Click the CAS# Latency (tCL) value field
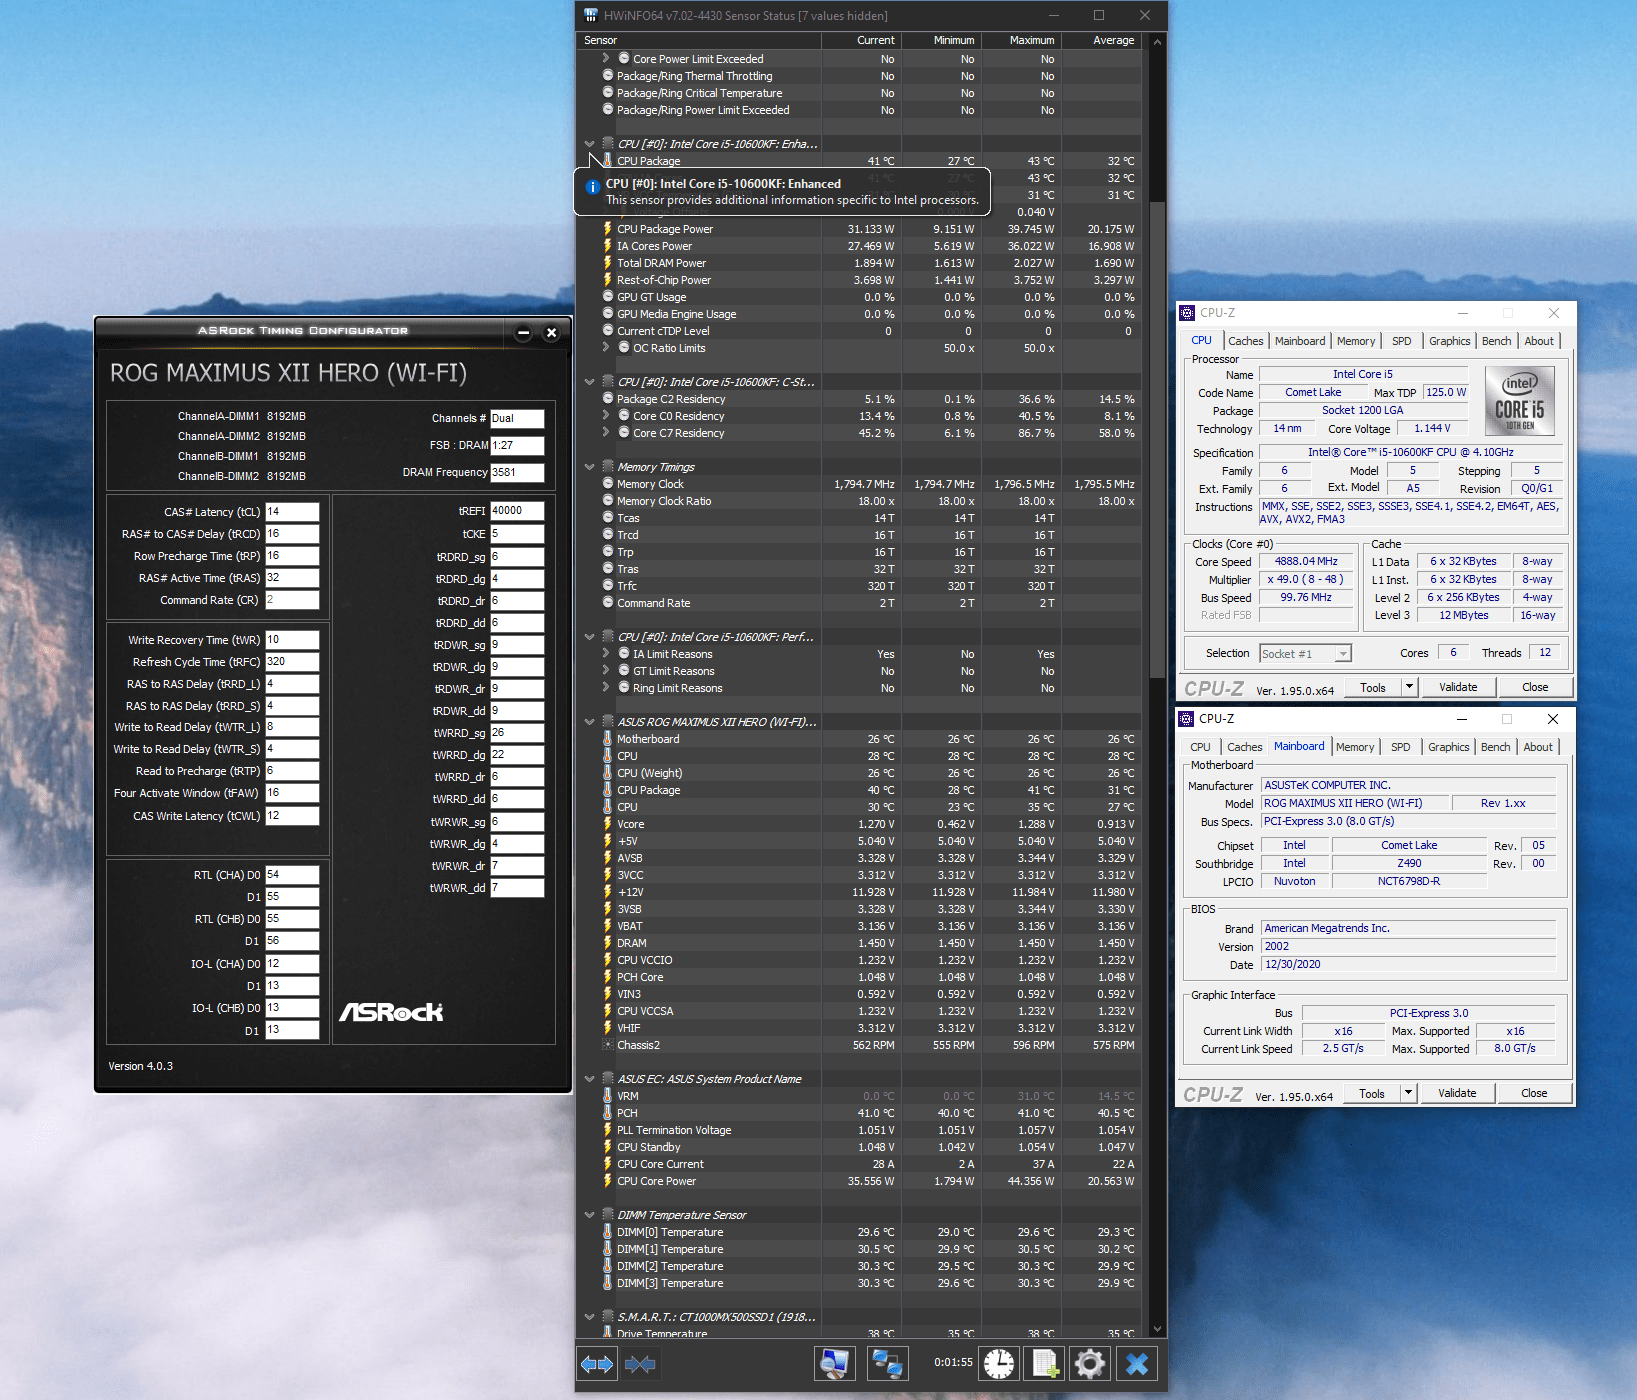Screen dimensions: 1637x1400 pos(292,512)
